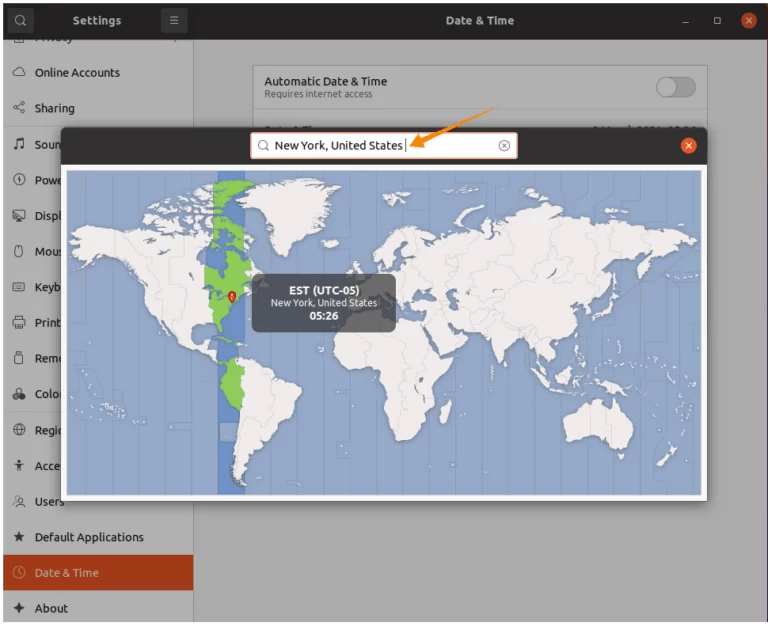Click the Color settings icon
768x626 pixels.
point(19,394)
